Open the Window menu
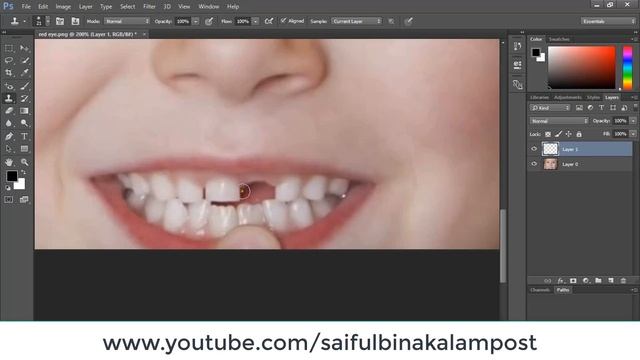Viewport: 640px width, 360px height. click(209, 7)
